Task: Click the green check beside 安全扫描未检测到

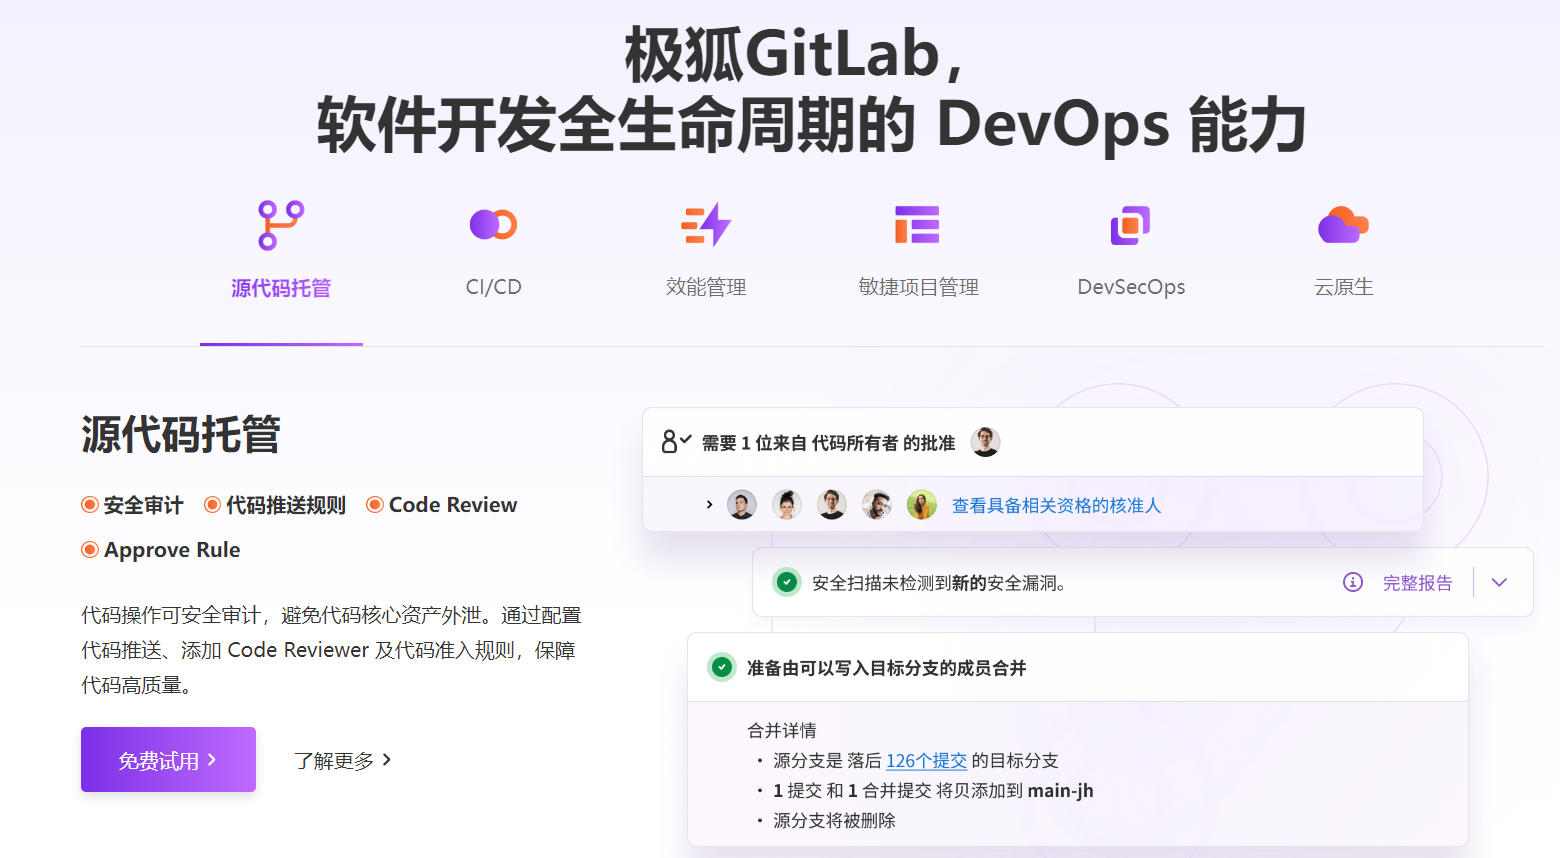Action: (x=787, y=582)
